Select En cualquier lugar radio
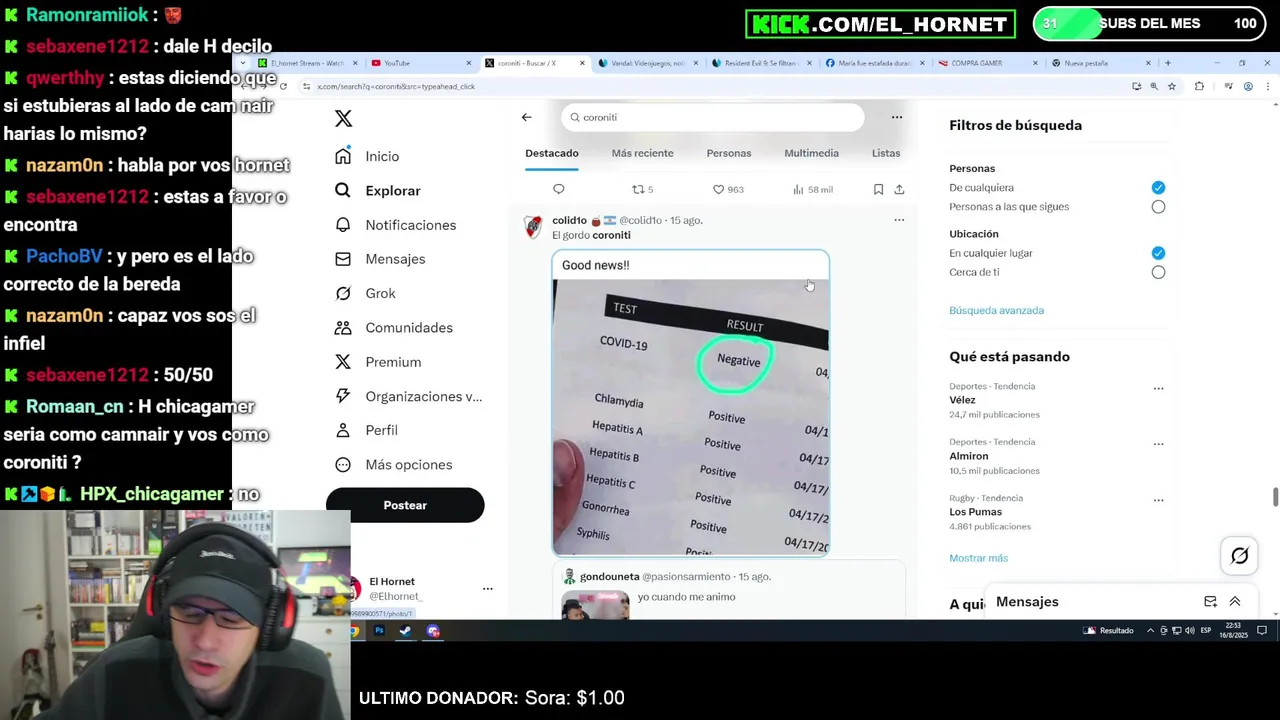Image resolution: width=1280 pixels, height=720 pixels. [1158, 253]
